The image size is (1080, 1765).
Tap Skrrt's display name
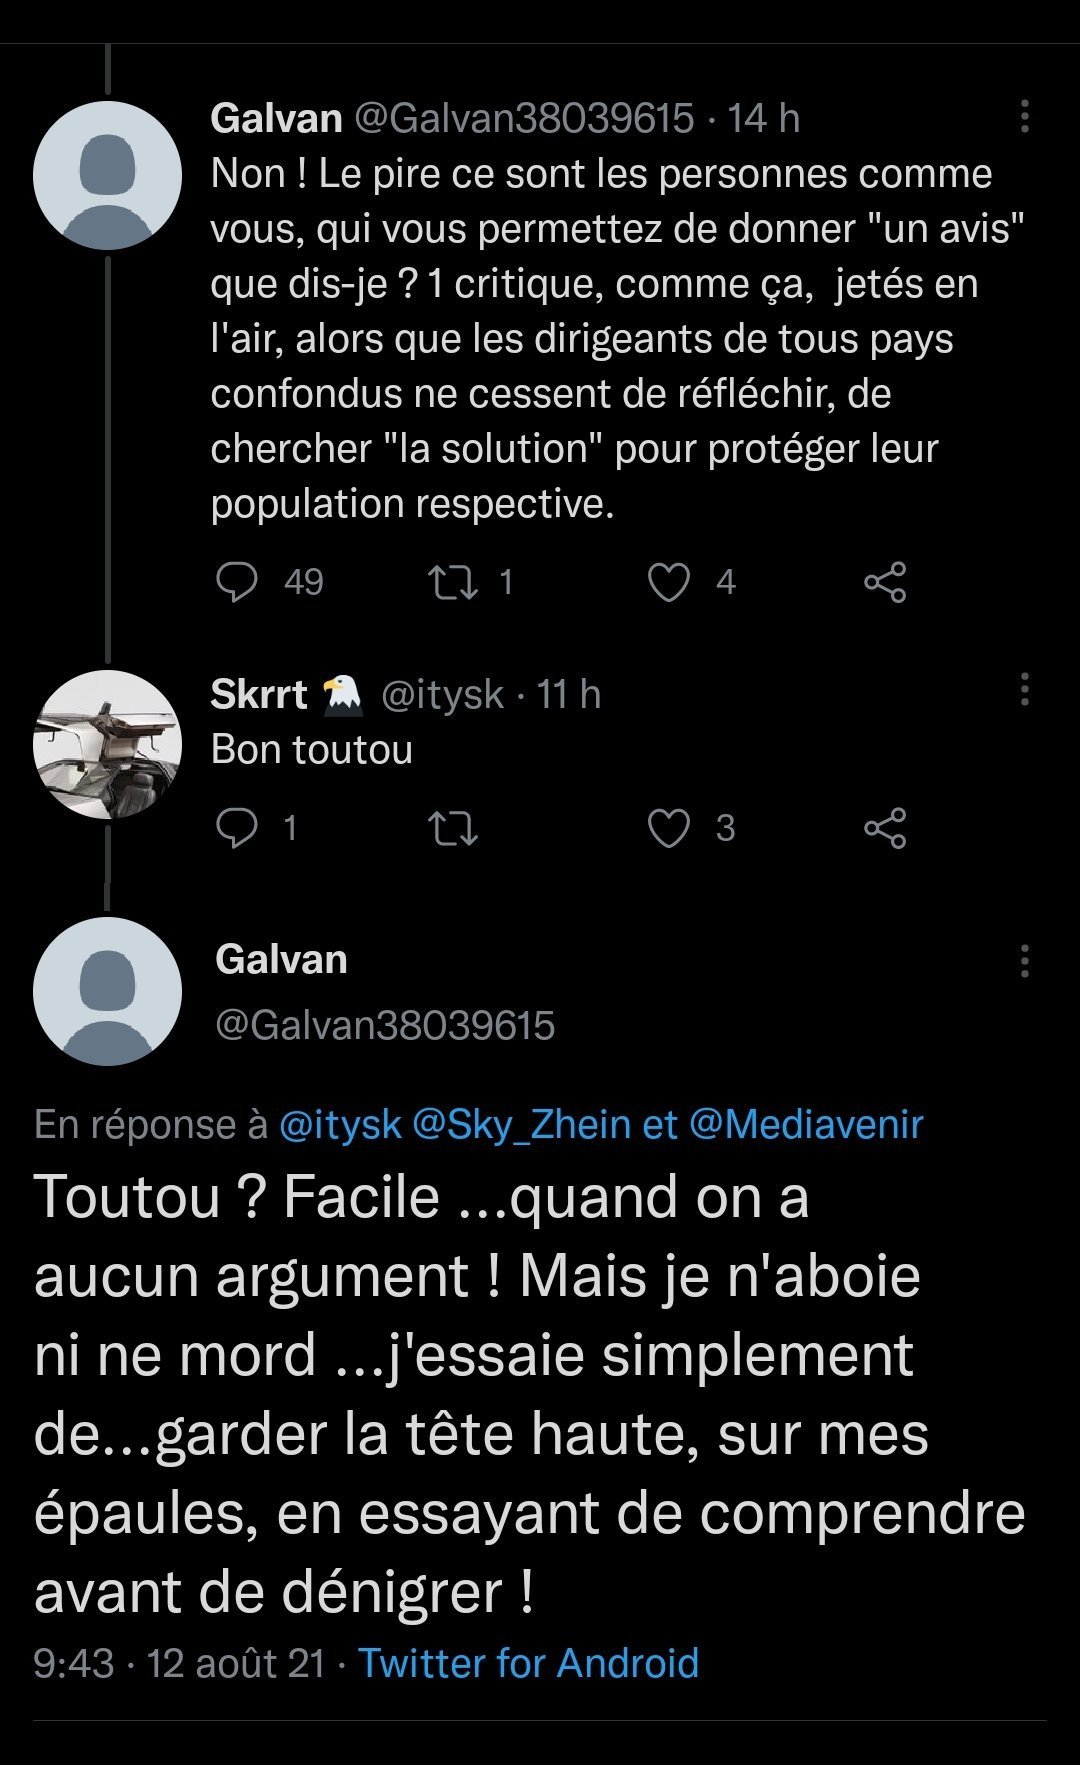pos(259,694)
